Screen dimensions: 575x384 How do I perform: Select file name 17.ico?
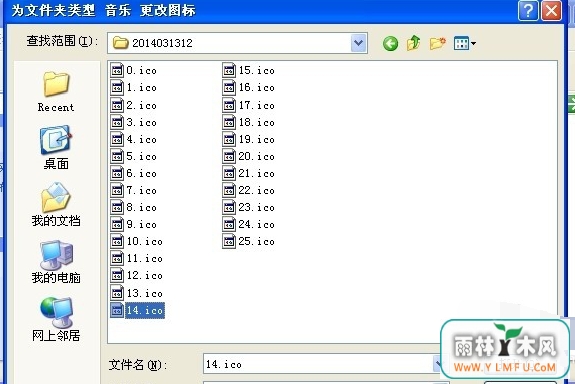(256, 105)
